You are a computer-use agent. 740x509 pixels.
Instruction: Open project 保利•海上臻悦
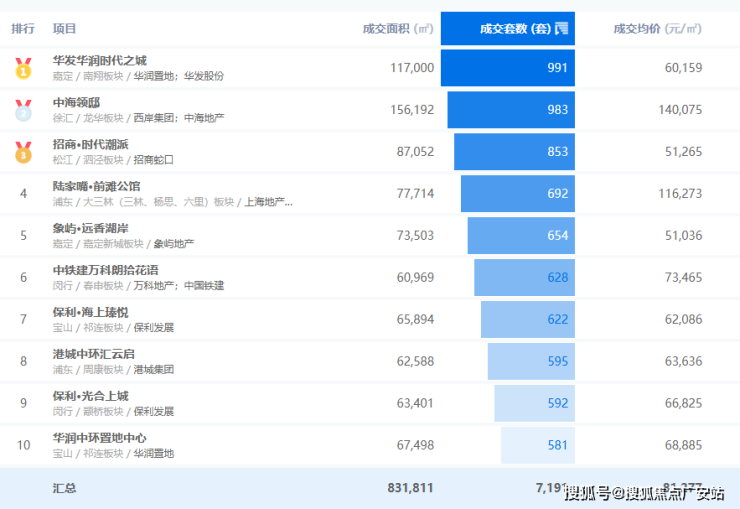91,312
